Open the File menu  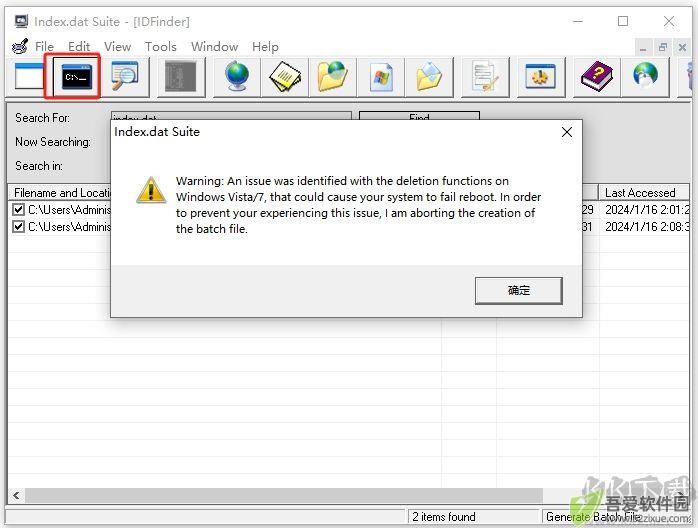44,46
